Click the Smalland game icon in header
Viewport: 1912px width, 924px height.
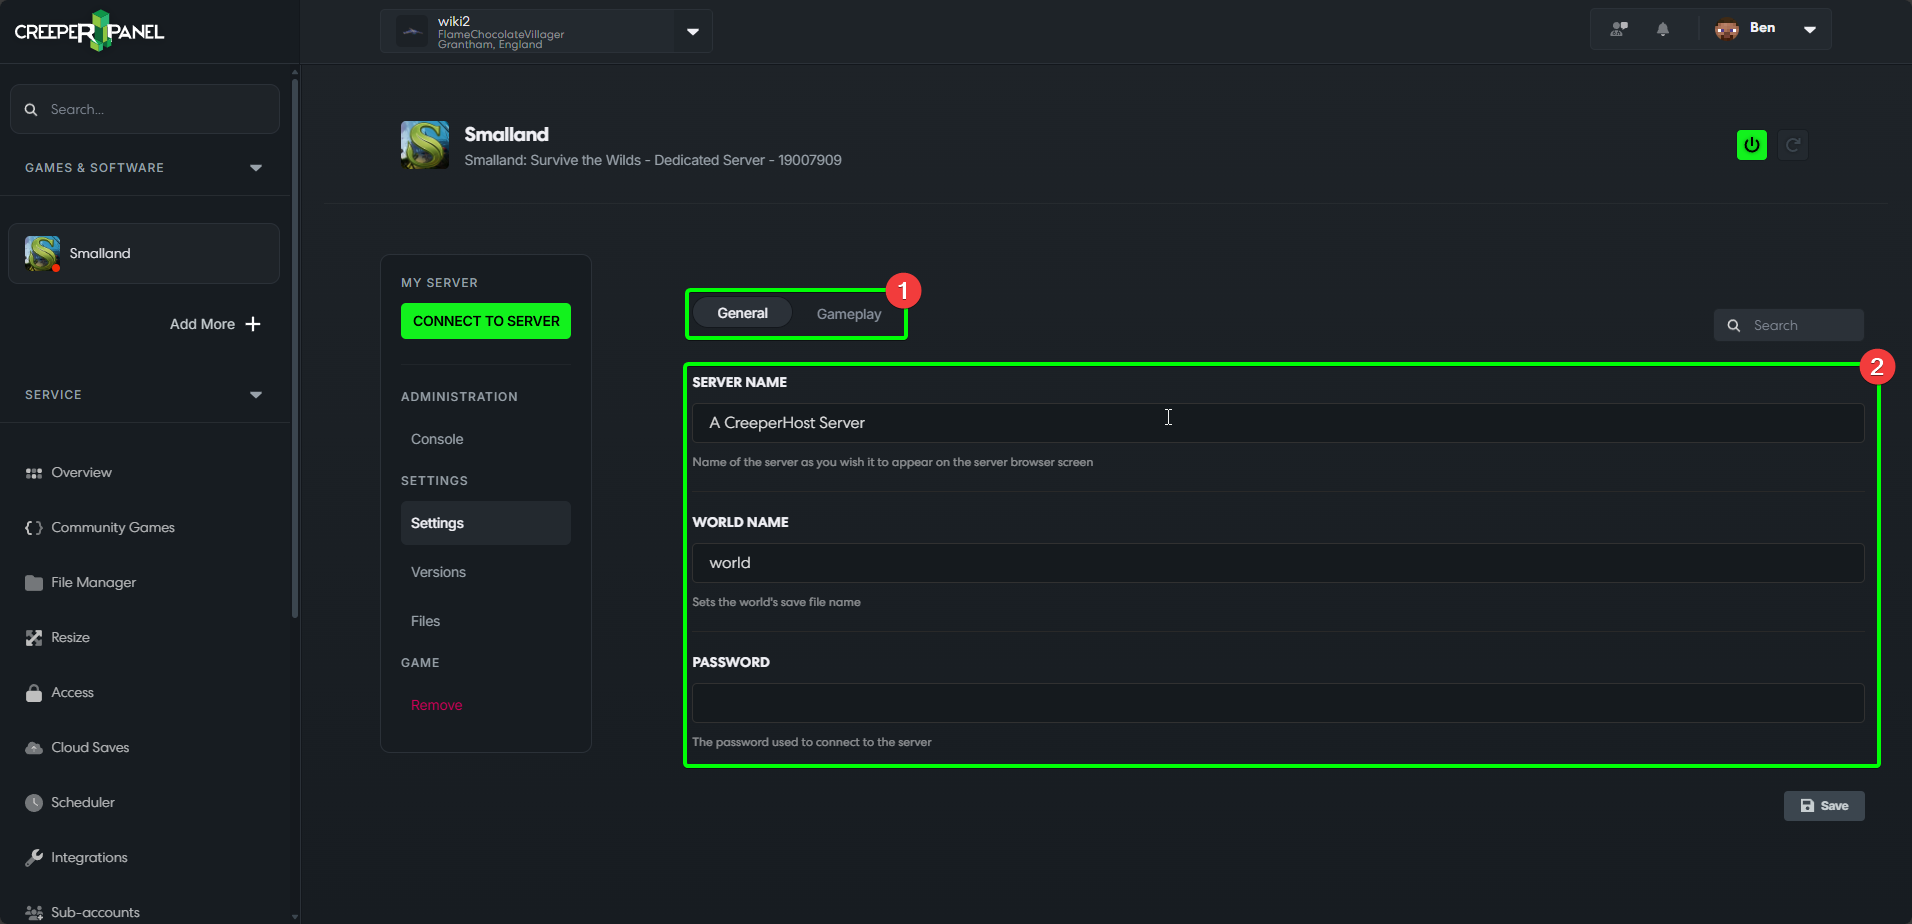click(425, 145)
